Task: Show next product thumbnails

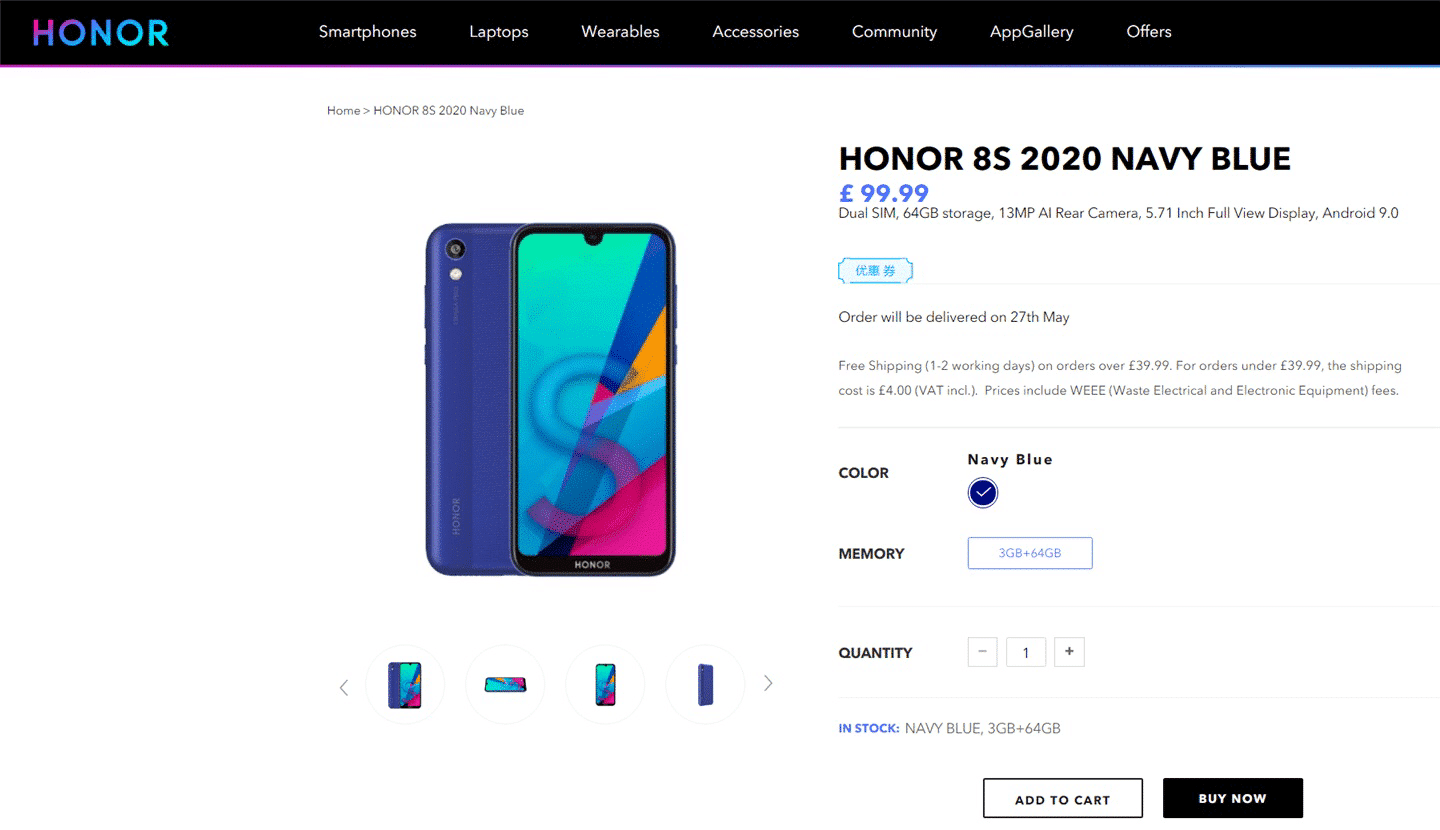Action: tap(768, 683)
